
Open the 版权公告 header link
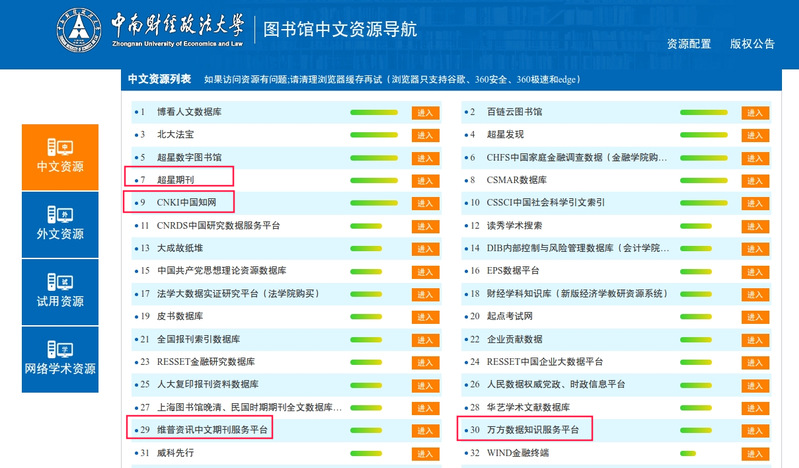click(x=752, y=44)
